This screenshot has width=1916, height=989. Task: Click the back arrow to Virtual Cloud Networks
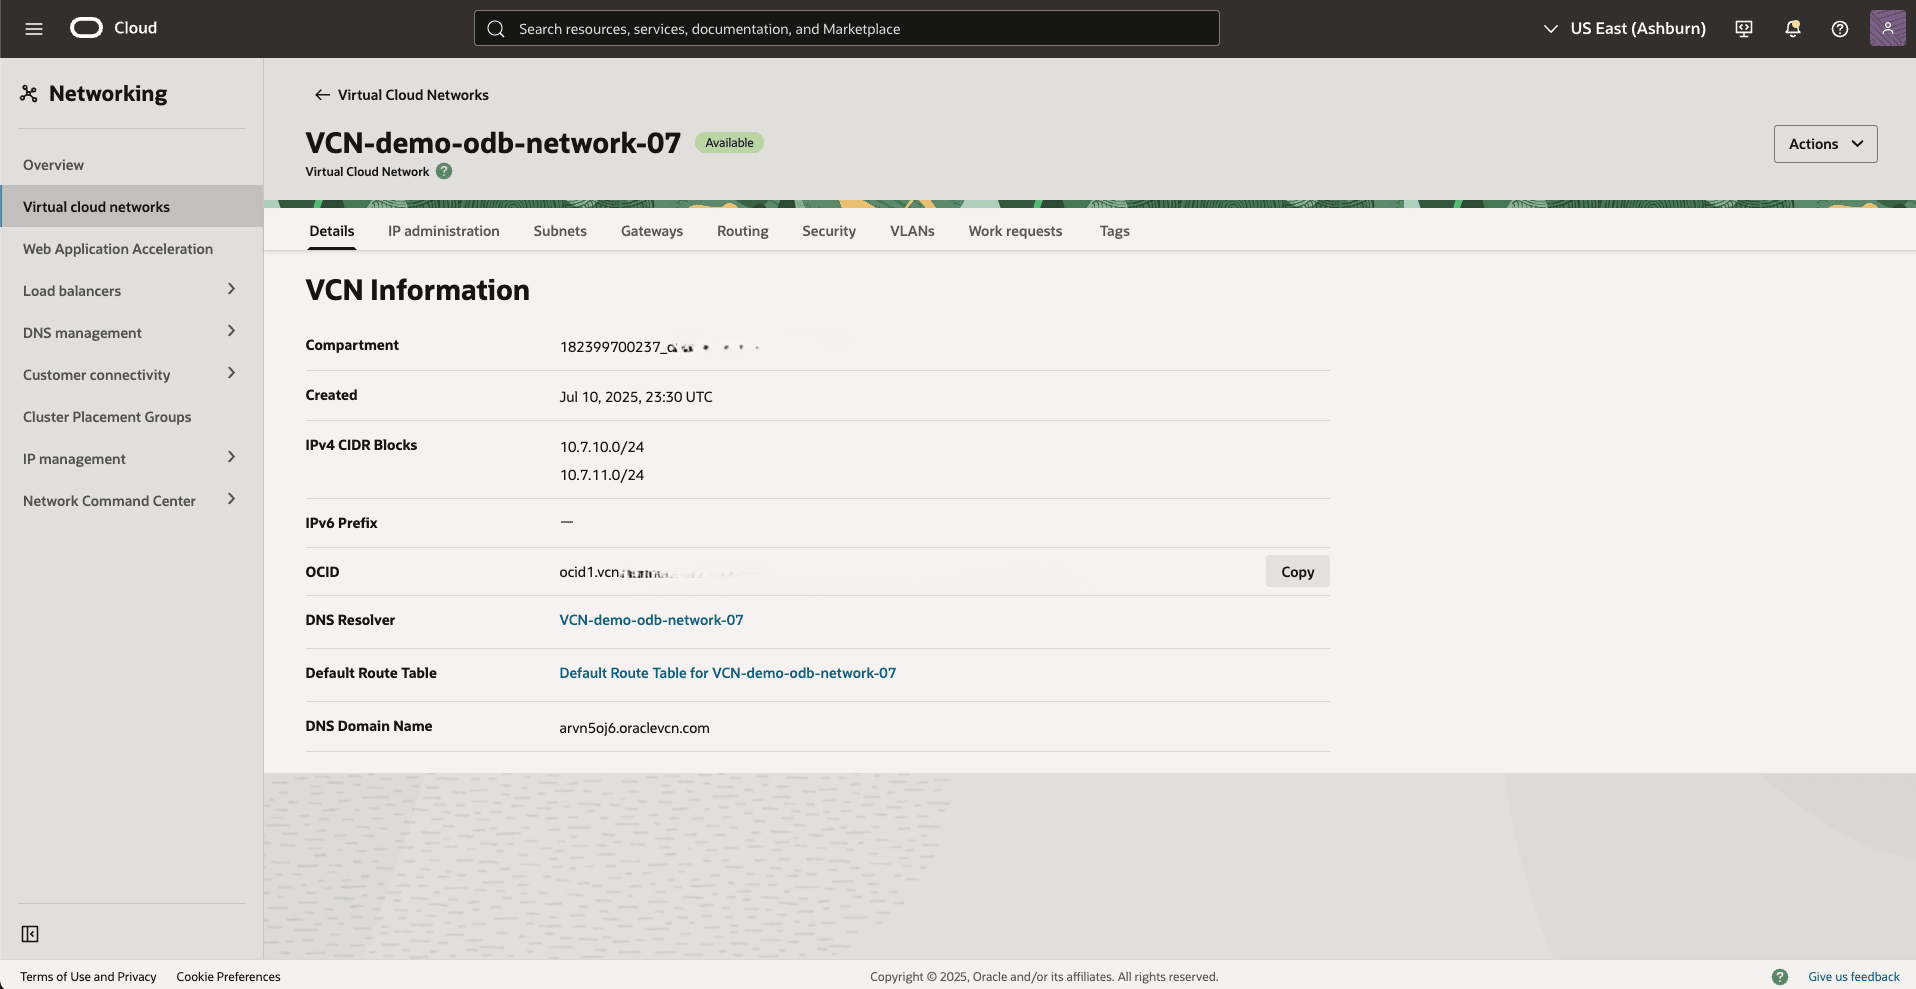pyautogui.click(x=321, y=94)
